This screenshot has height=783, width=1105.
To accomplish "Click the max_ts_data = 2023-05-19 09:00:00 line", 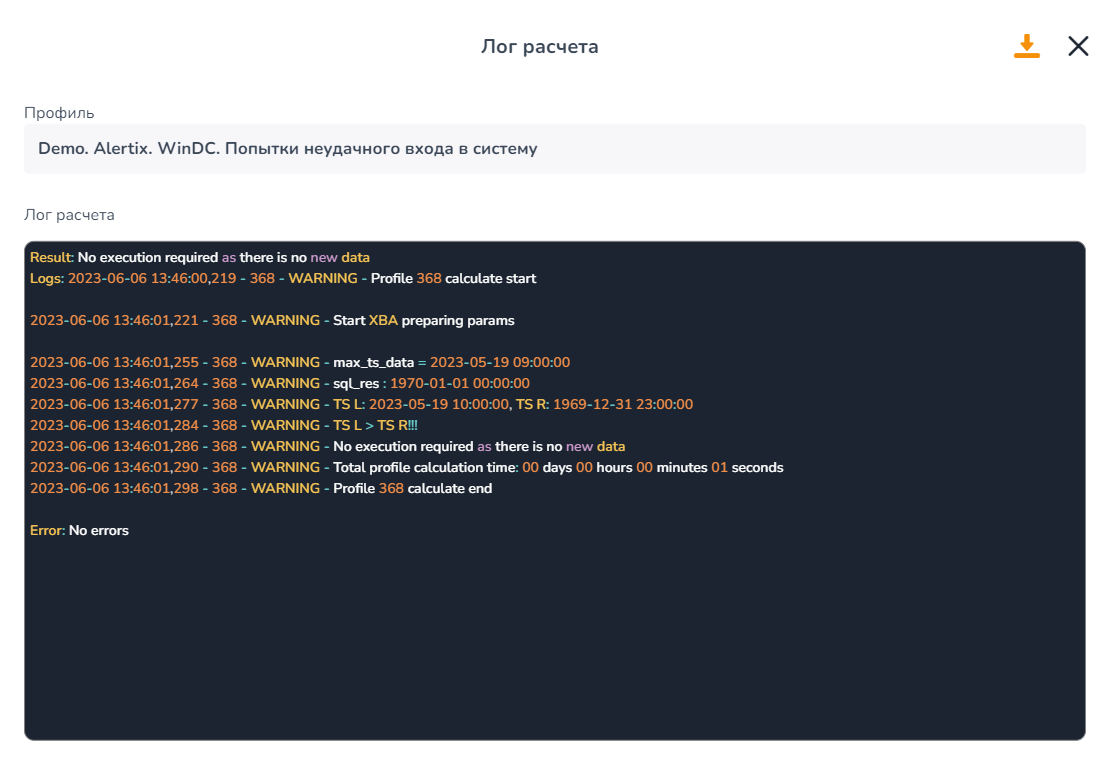I will (300, 362).
